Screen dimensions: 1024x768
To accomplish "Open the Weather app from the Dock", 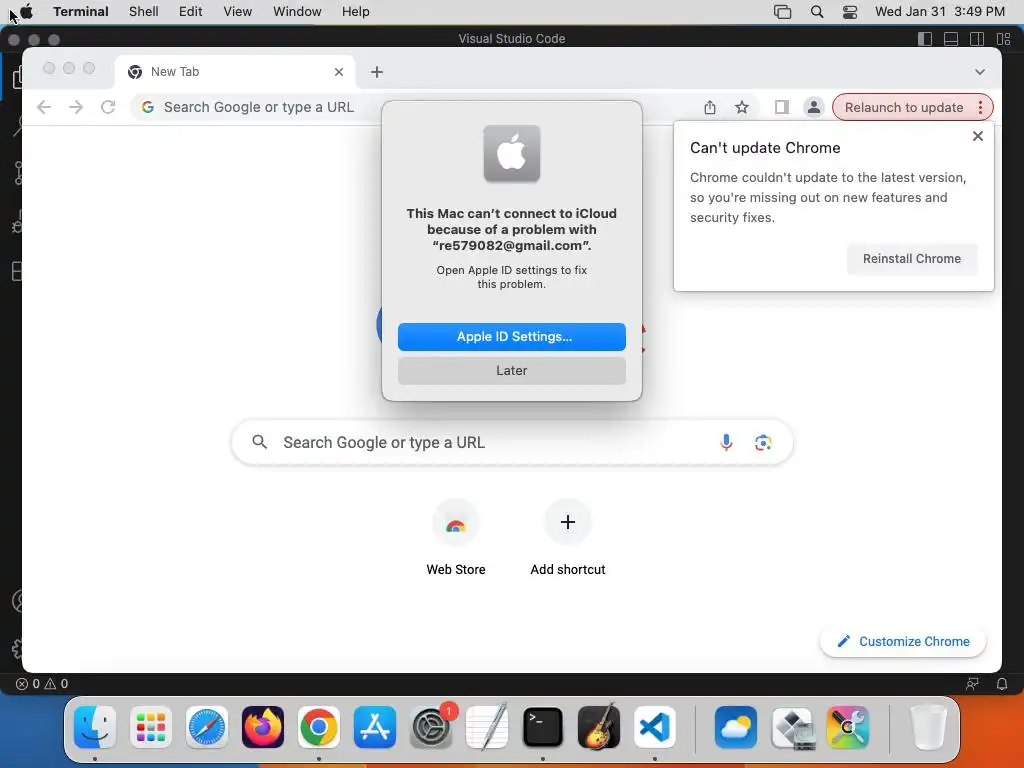I will [x=736, y=727].
